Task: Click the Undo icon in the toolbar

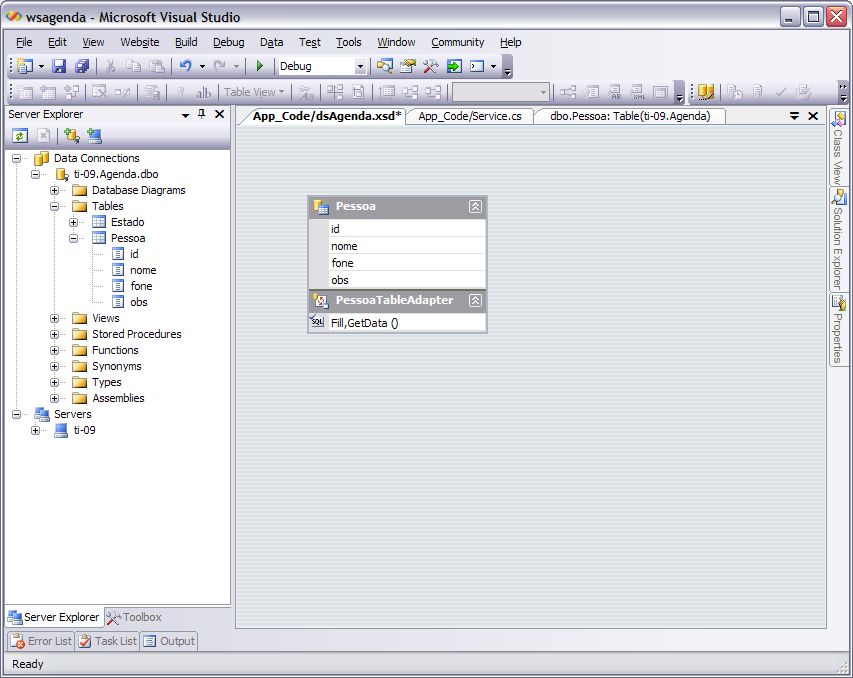Action: tap(185, 66)
